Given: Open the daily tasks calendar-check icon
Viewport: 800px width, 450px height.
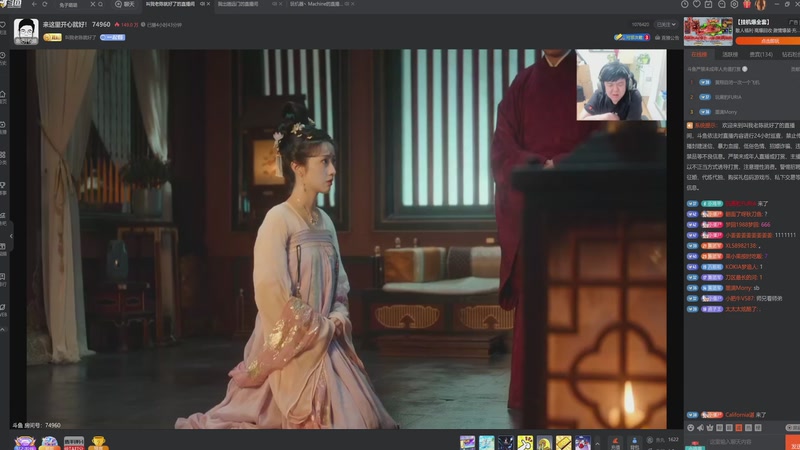Looking at the screenshot, I should pyautogui.click(x=709, y=4).
